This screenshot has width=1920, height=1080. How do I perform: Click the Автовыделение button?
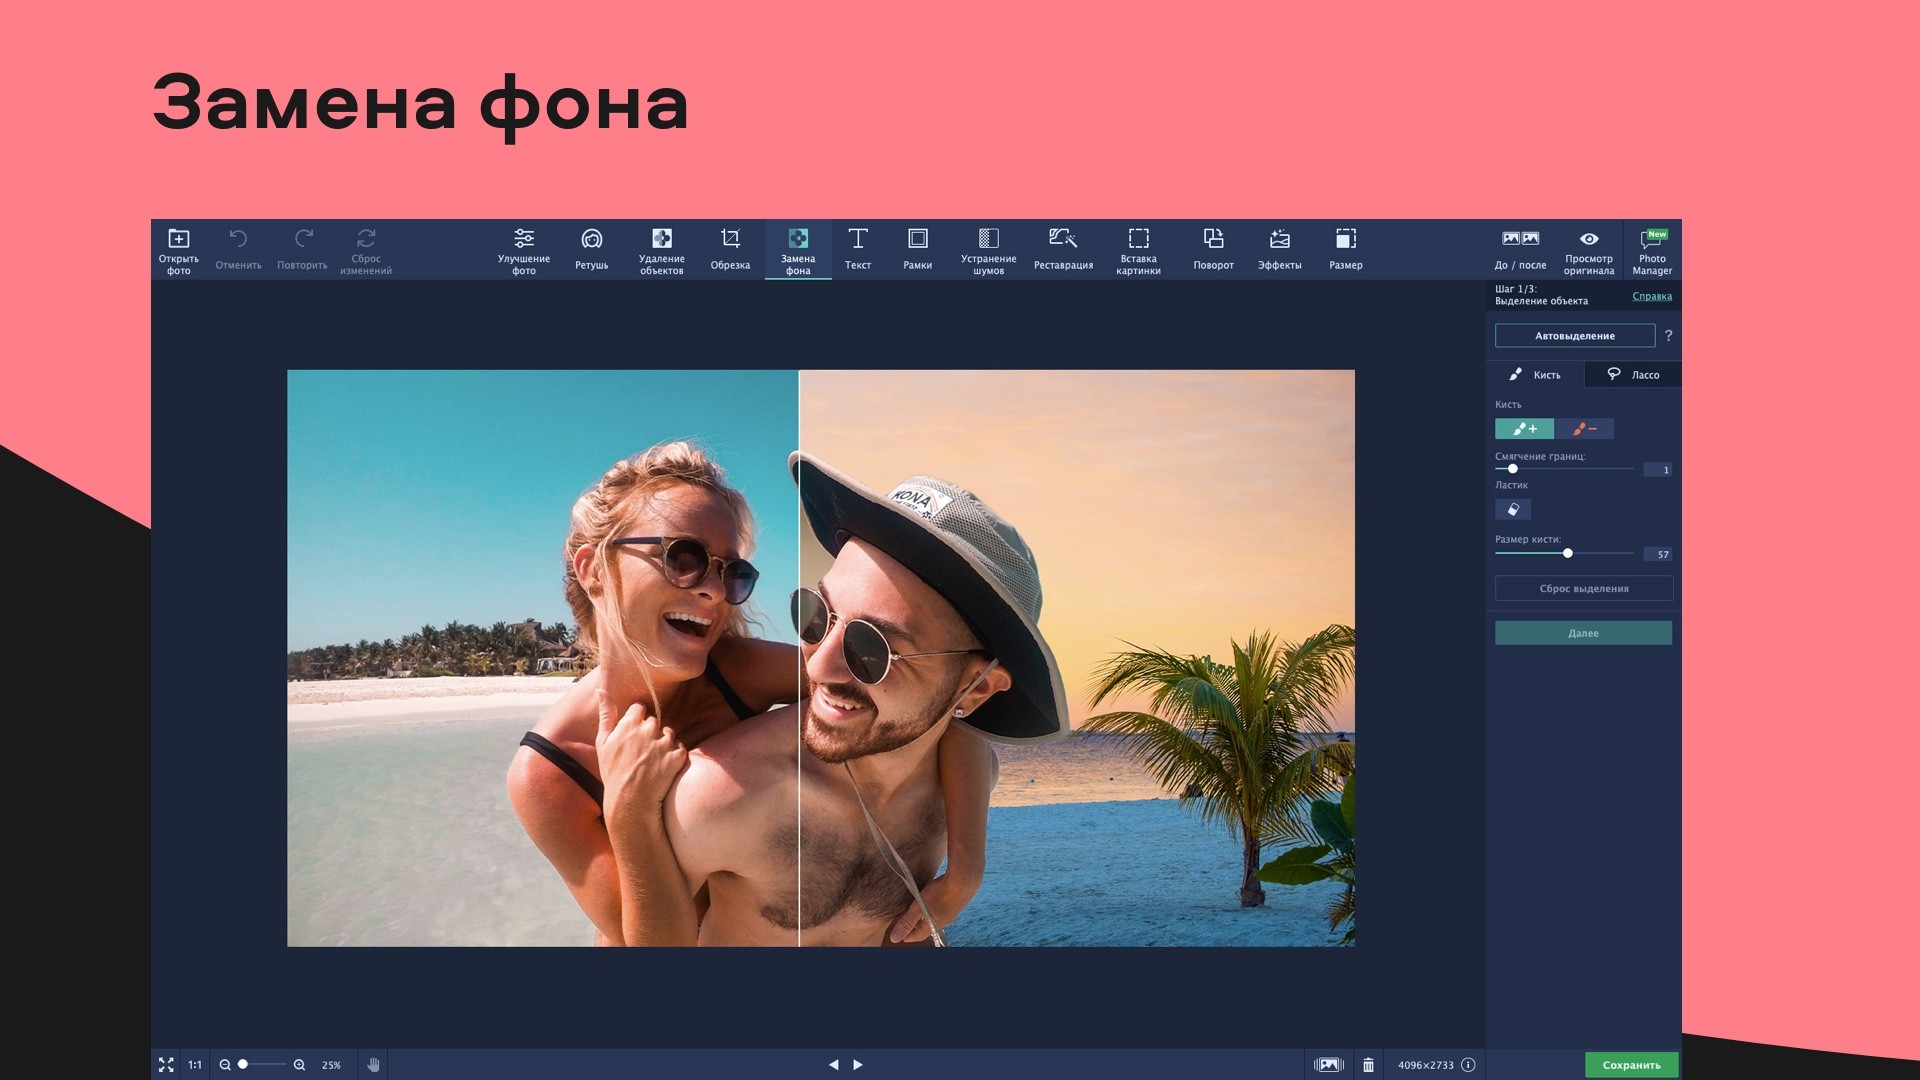1574,336
